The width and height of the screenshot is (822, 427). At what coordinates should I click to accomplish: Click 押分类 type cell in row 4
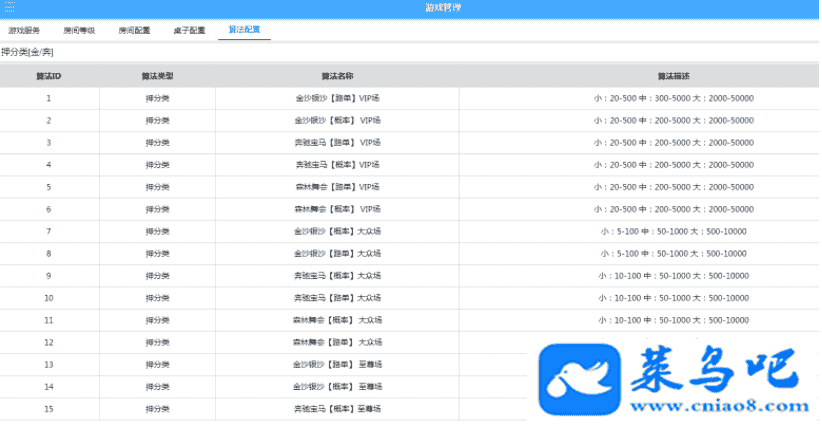(x=157, y=165)
